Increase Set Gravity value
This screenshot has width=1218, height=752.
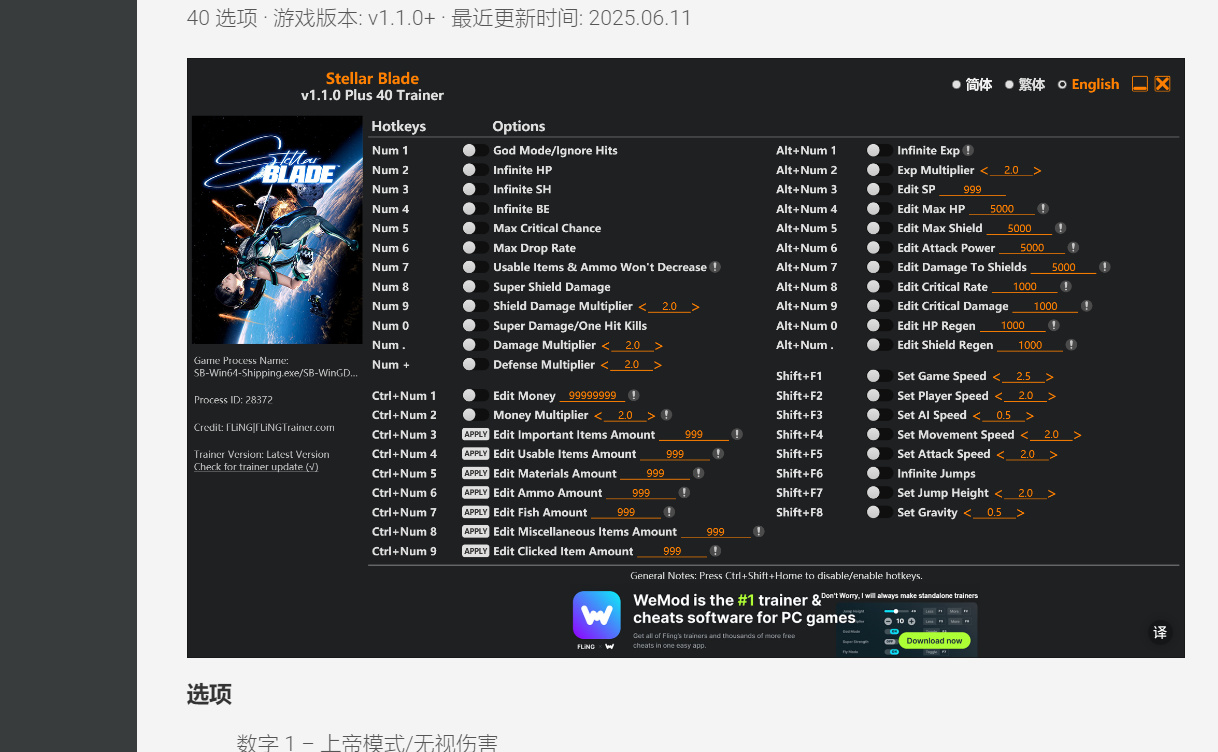coord(1021,513)
